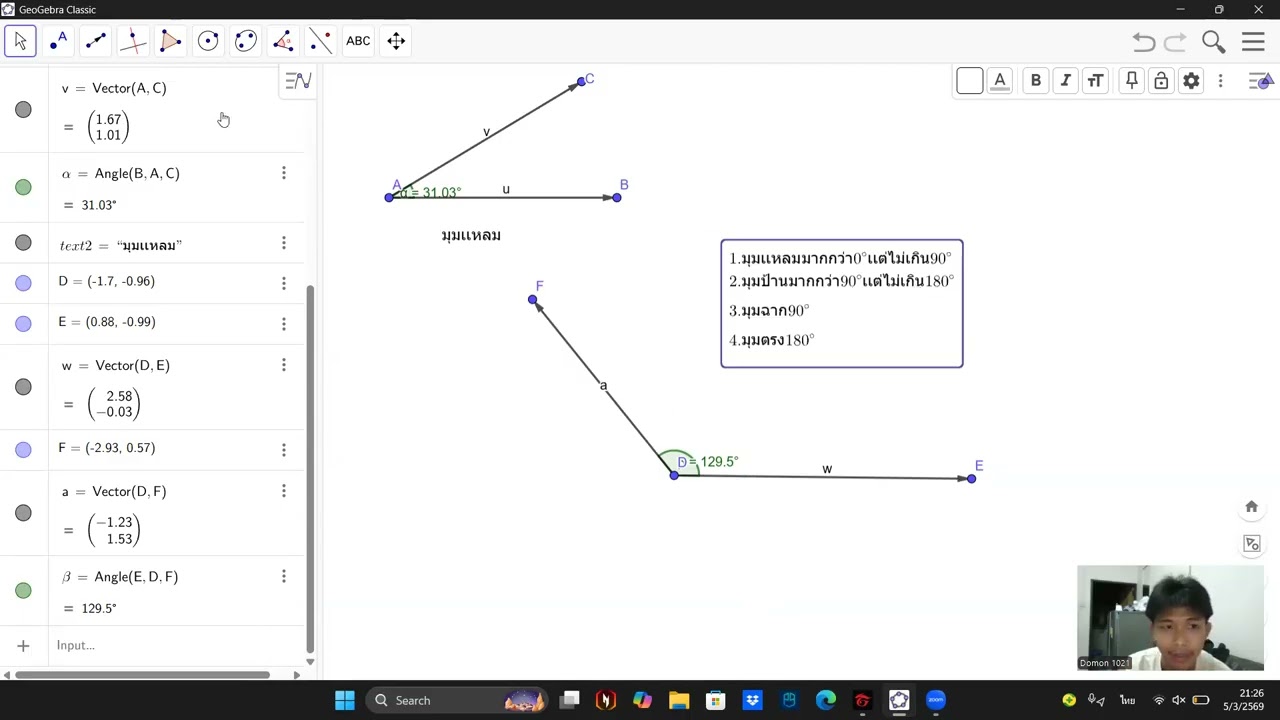The image size is (1280, 720).
Task: Click the zoom to fit button
Action: point(1251,544)
